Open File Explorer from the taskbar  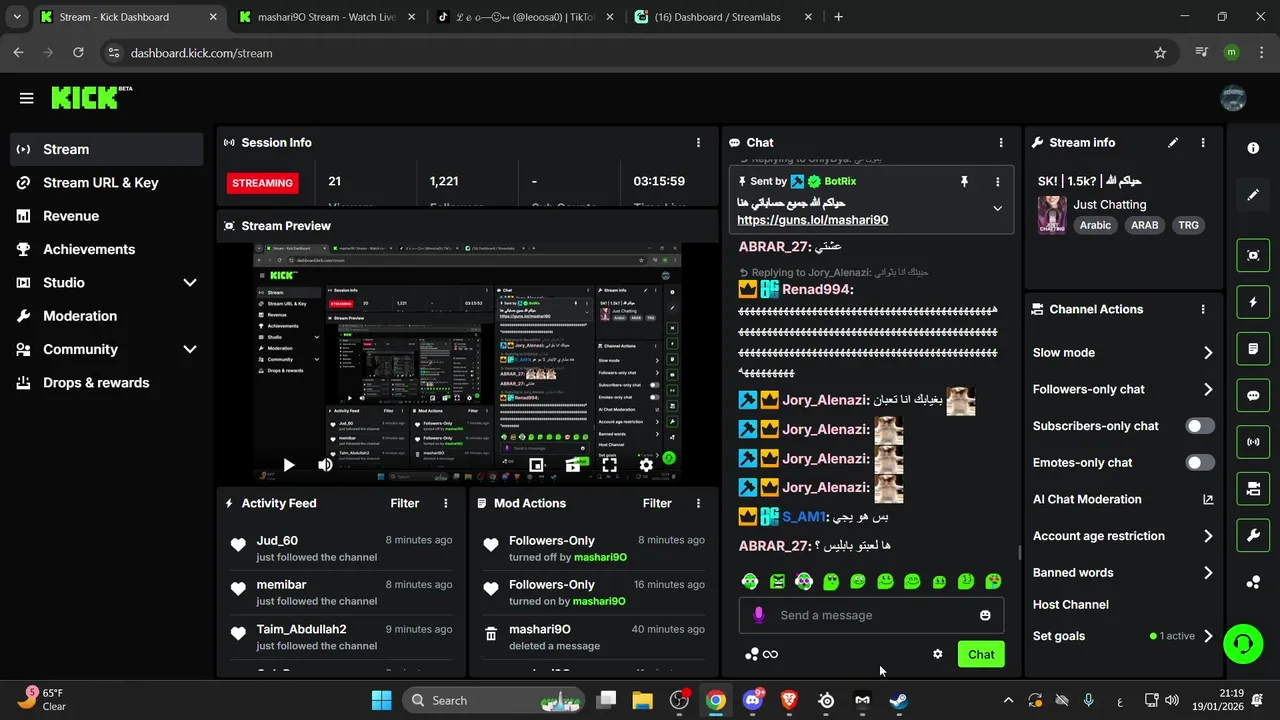click(642, 700)
